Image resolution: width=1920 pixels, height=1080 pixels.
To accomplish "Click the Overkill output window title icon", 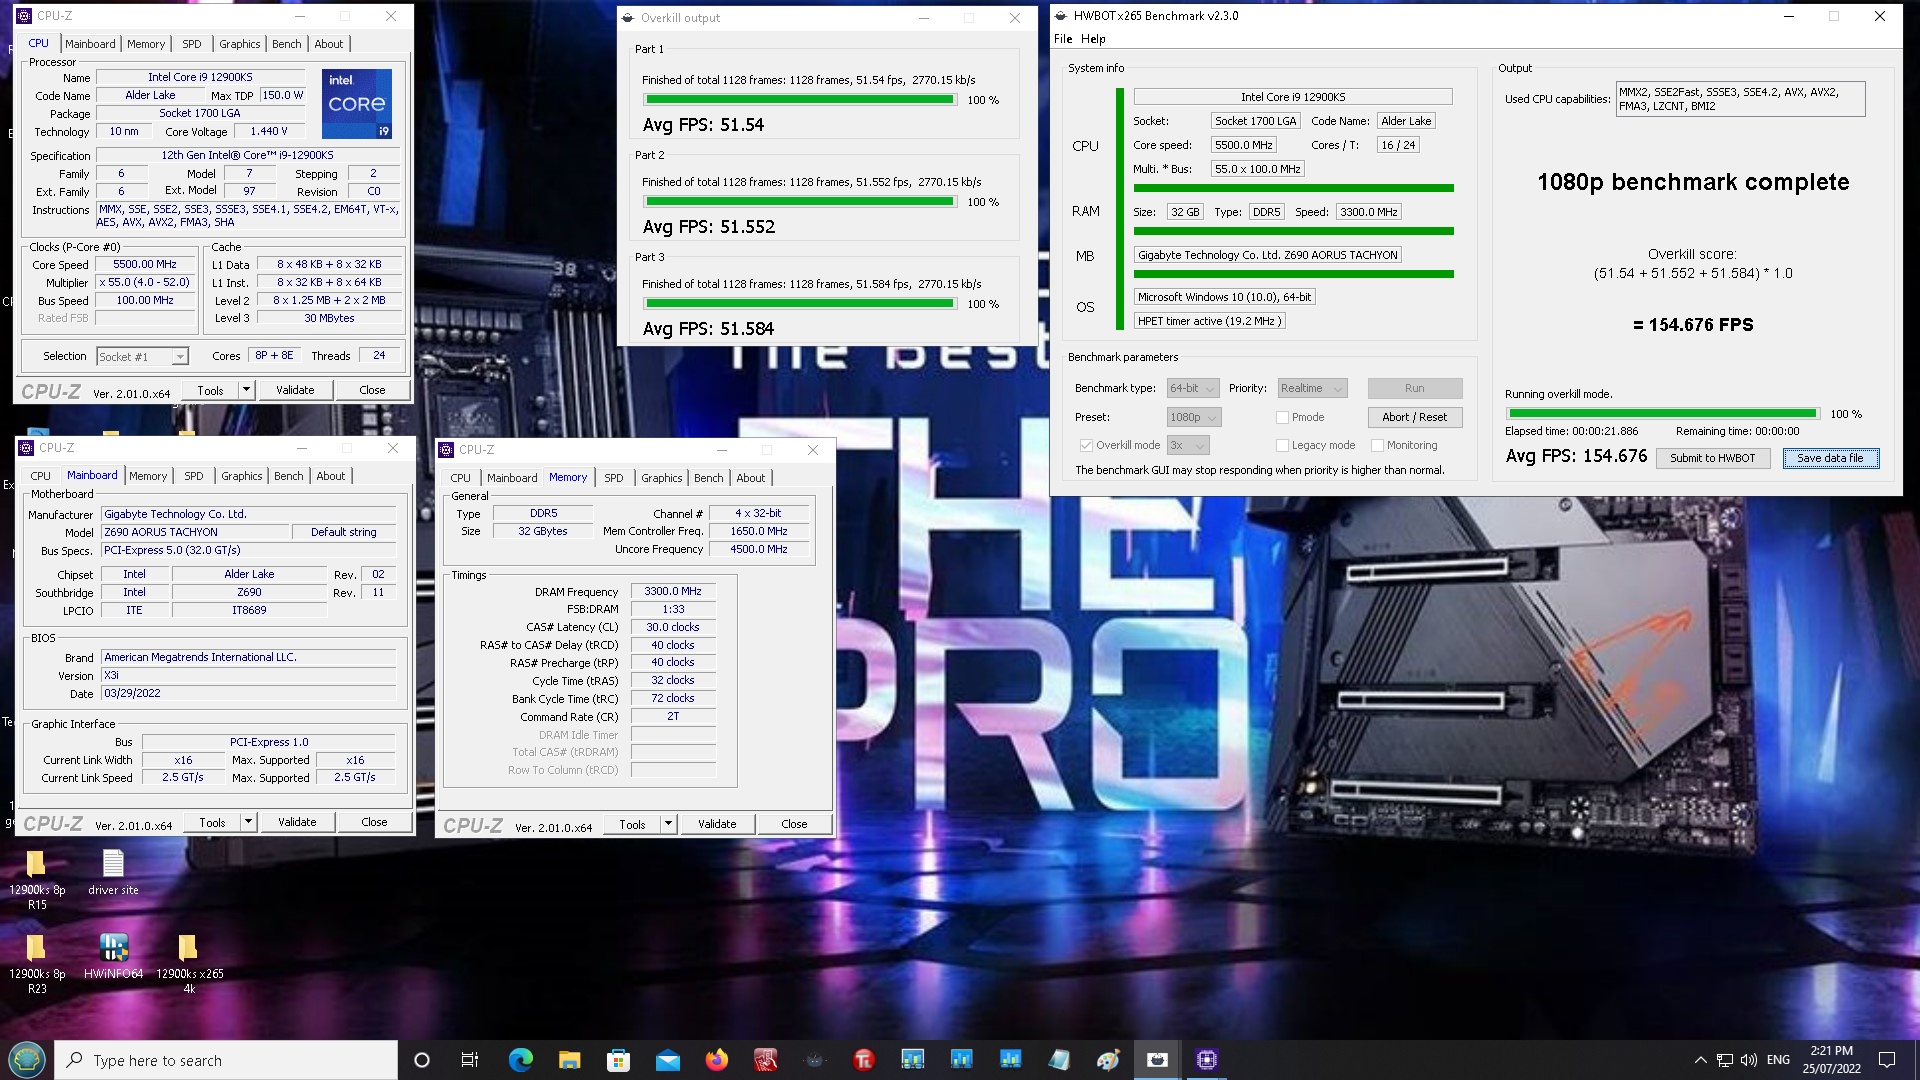I will pos(628,18).
